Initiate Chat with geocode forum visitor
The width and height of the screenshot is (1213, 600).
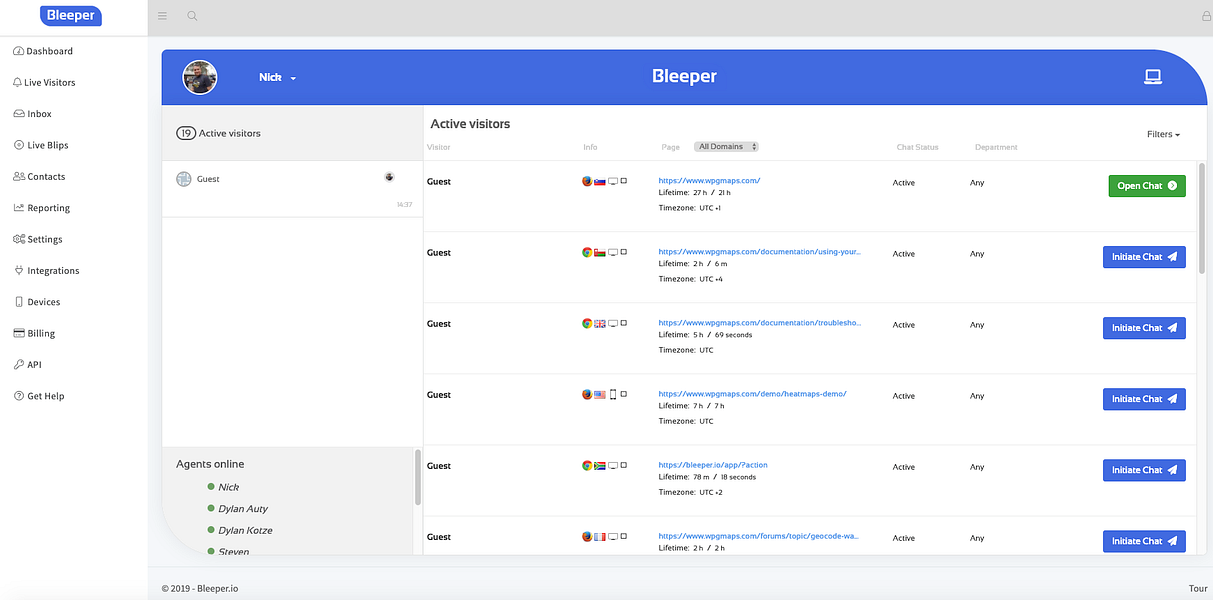[x=1144, y=541]
